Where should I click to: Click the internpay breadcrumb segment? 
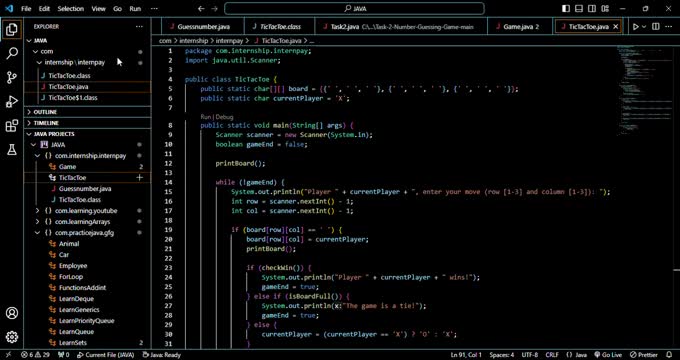click(229, 40)
